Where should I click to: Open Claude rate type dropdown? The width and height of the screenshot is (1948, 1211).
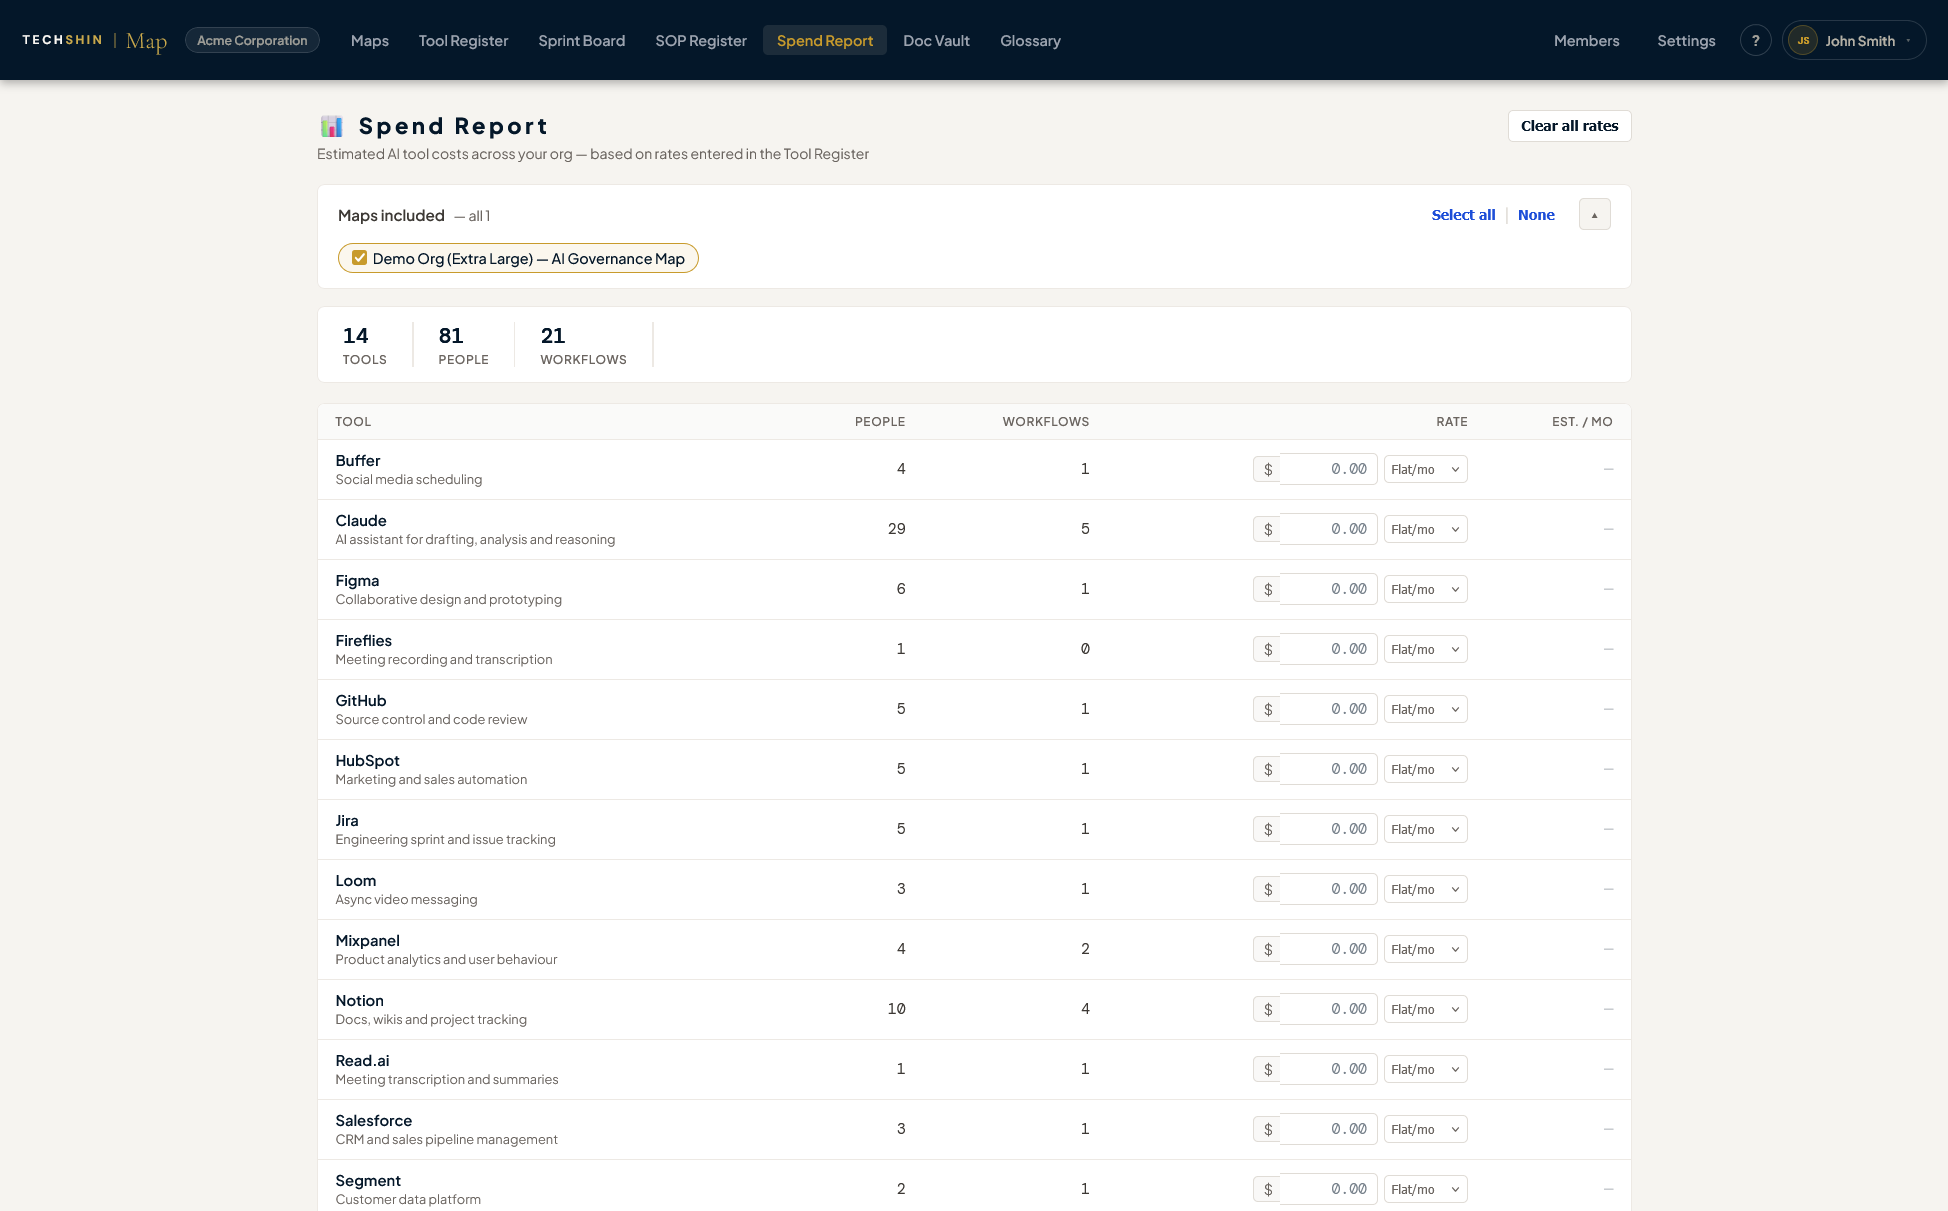[1425, 529]
